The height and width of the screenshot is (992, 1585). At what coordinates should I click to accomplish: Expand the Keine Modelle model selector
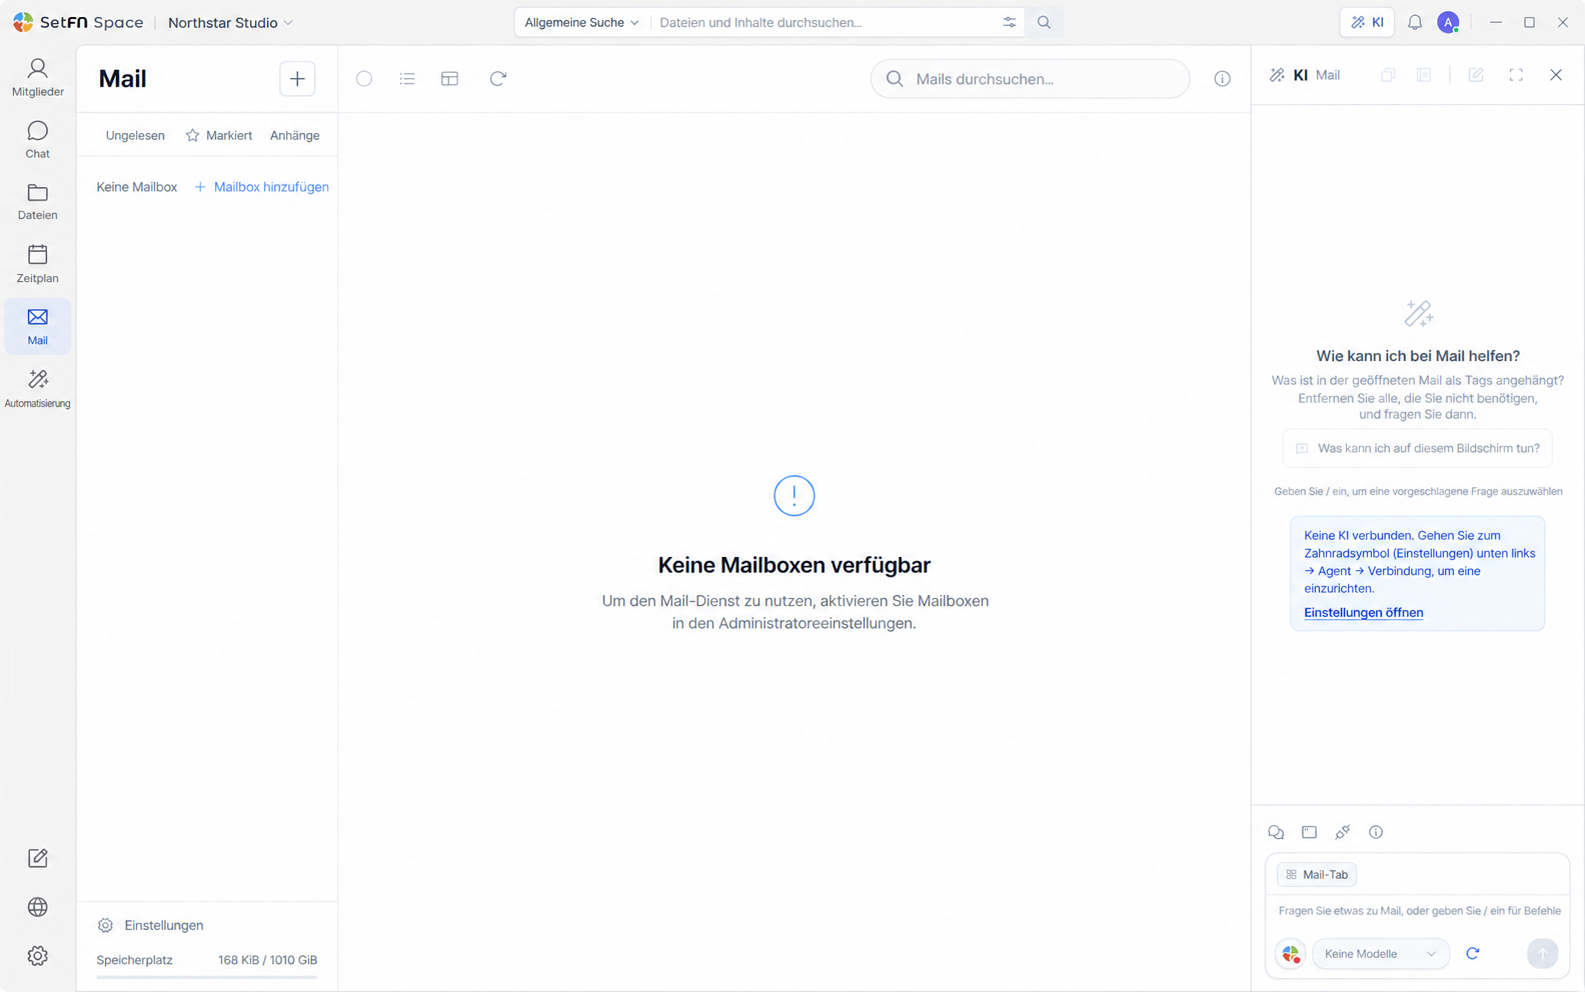click(1380, 954)
